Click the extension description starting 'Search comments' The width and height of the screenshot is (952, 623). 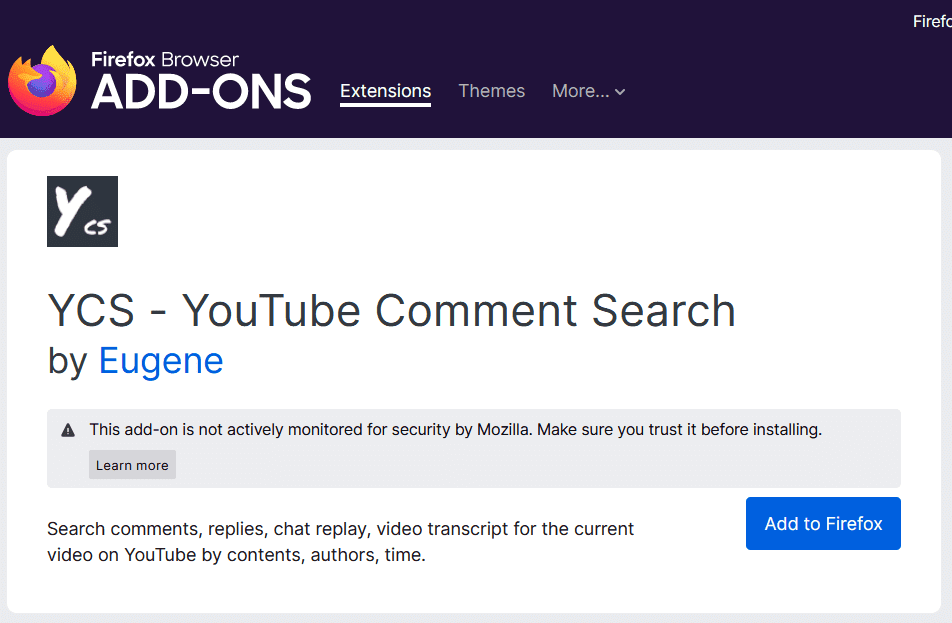[340, 528]
